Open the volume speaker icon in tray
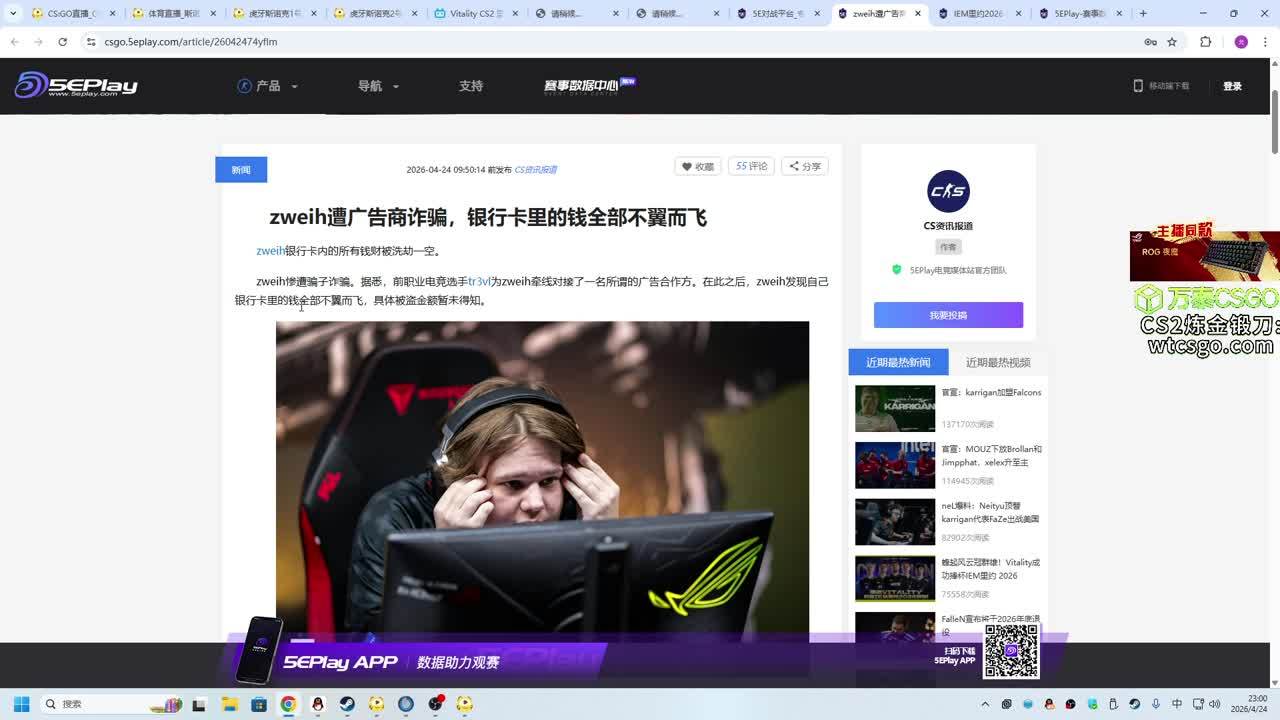1280x720 pixels. point(1215,704)
